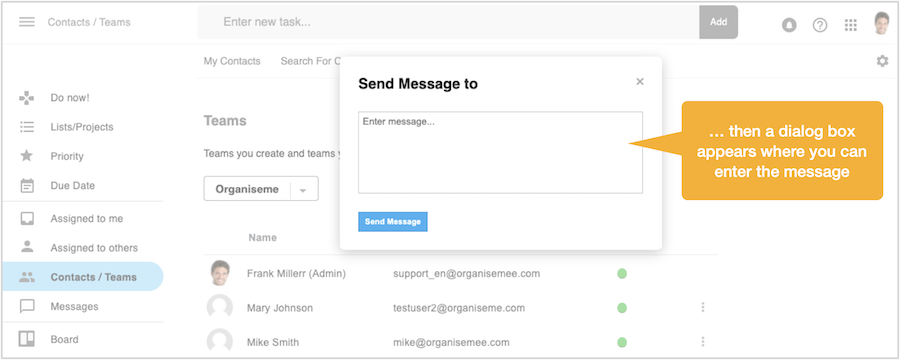900x360 pixels.
Task: Click Frank Millerr's profile photo
Action: tap(220, 273)
